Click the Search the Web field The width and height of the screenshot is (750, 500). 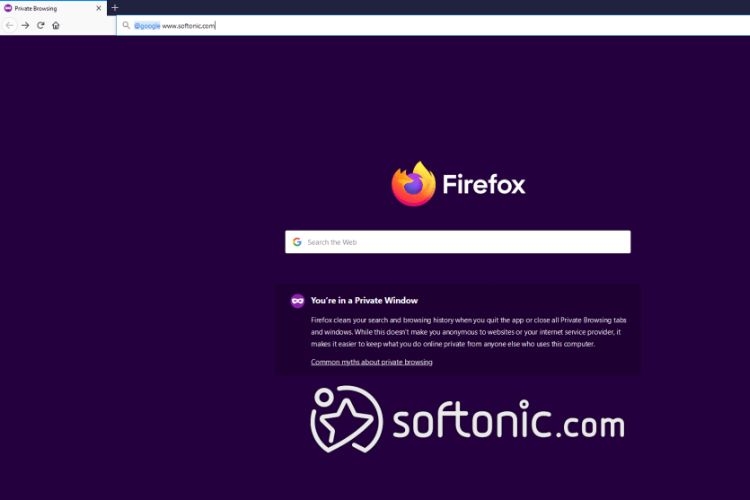pyautogui.click(x=458, y=242)
